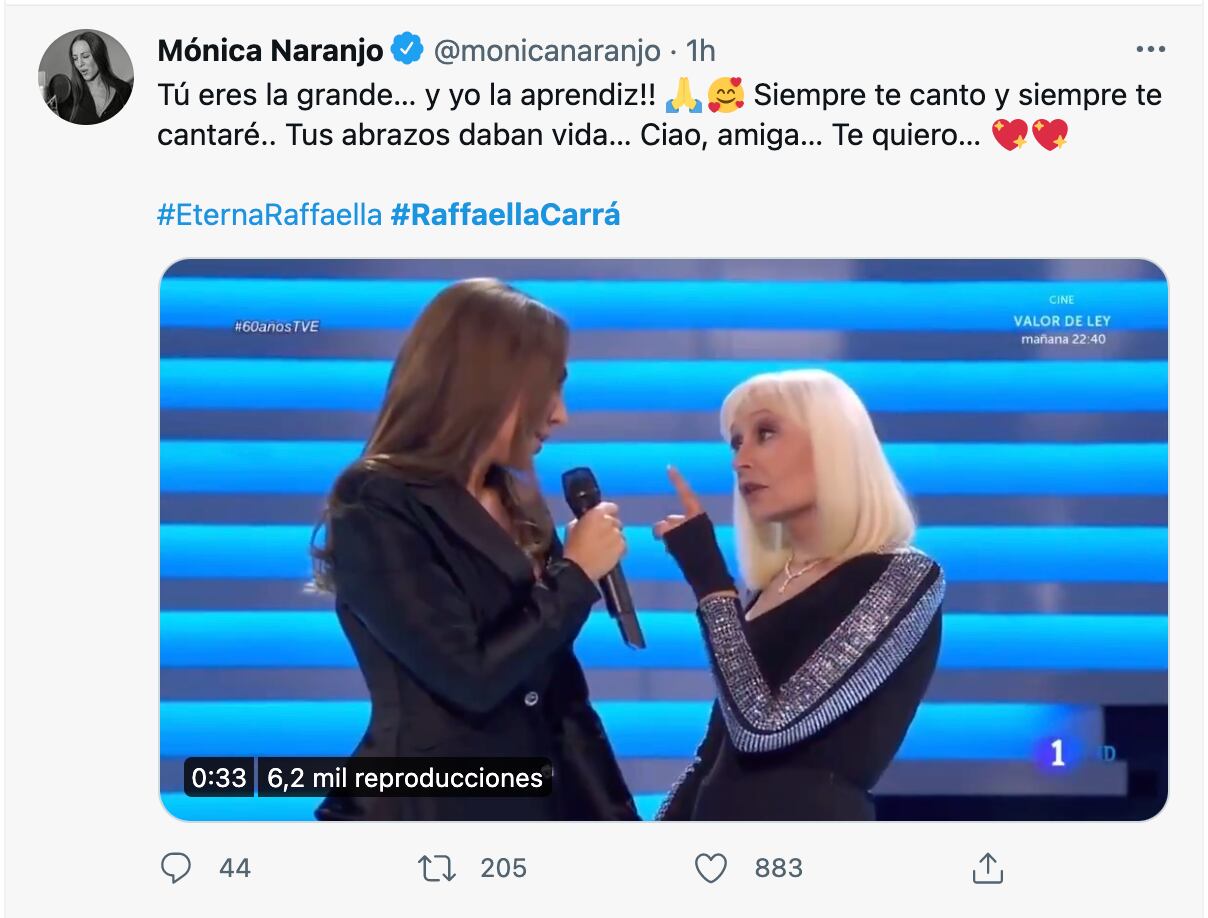Like the tweet with the heart icon
The width and height of the screenshot is (1208, 918).
coord(710,868)
